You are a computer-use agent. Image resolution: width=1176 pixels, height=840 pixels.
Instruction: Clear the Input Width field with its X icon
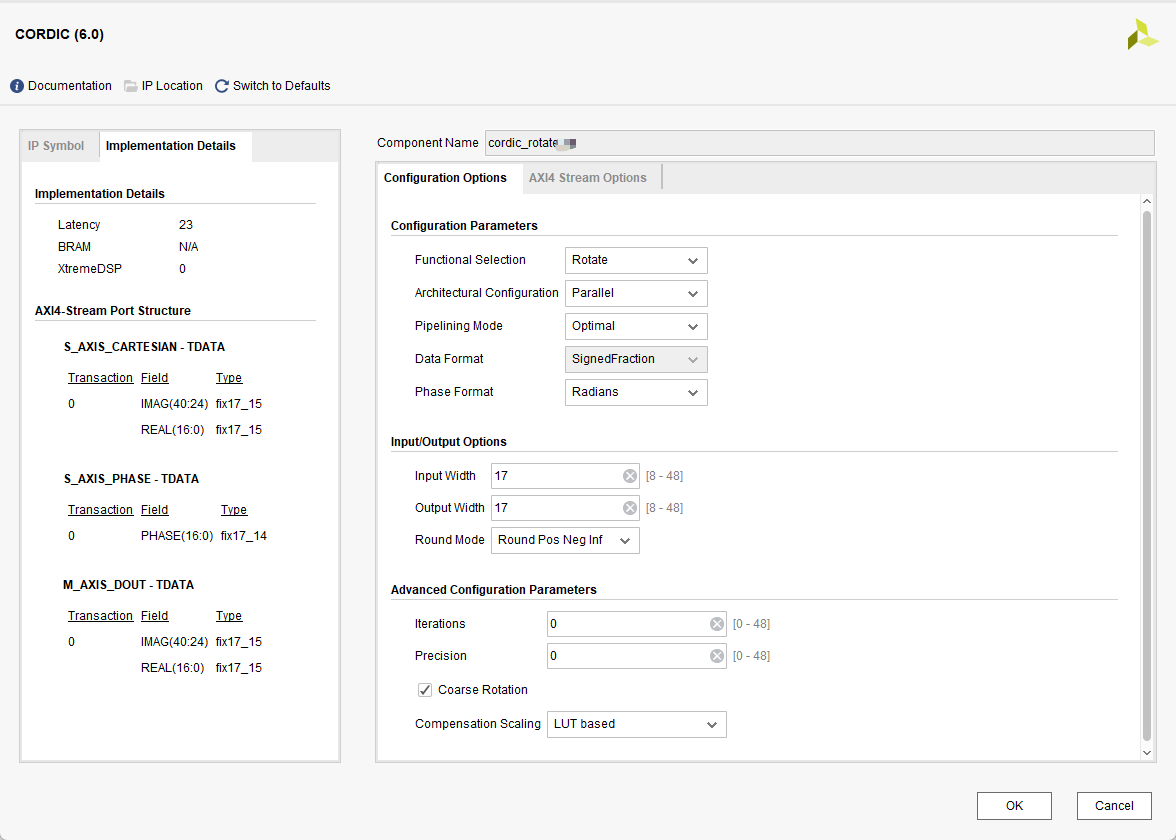pos(629,476)
